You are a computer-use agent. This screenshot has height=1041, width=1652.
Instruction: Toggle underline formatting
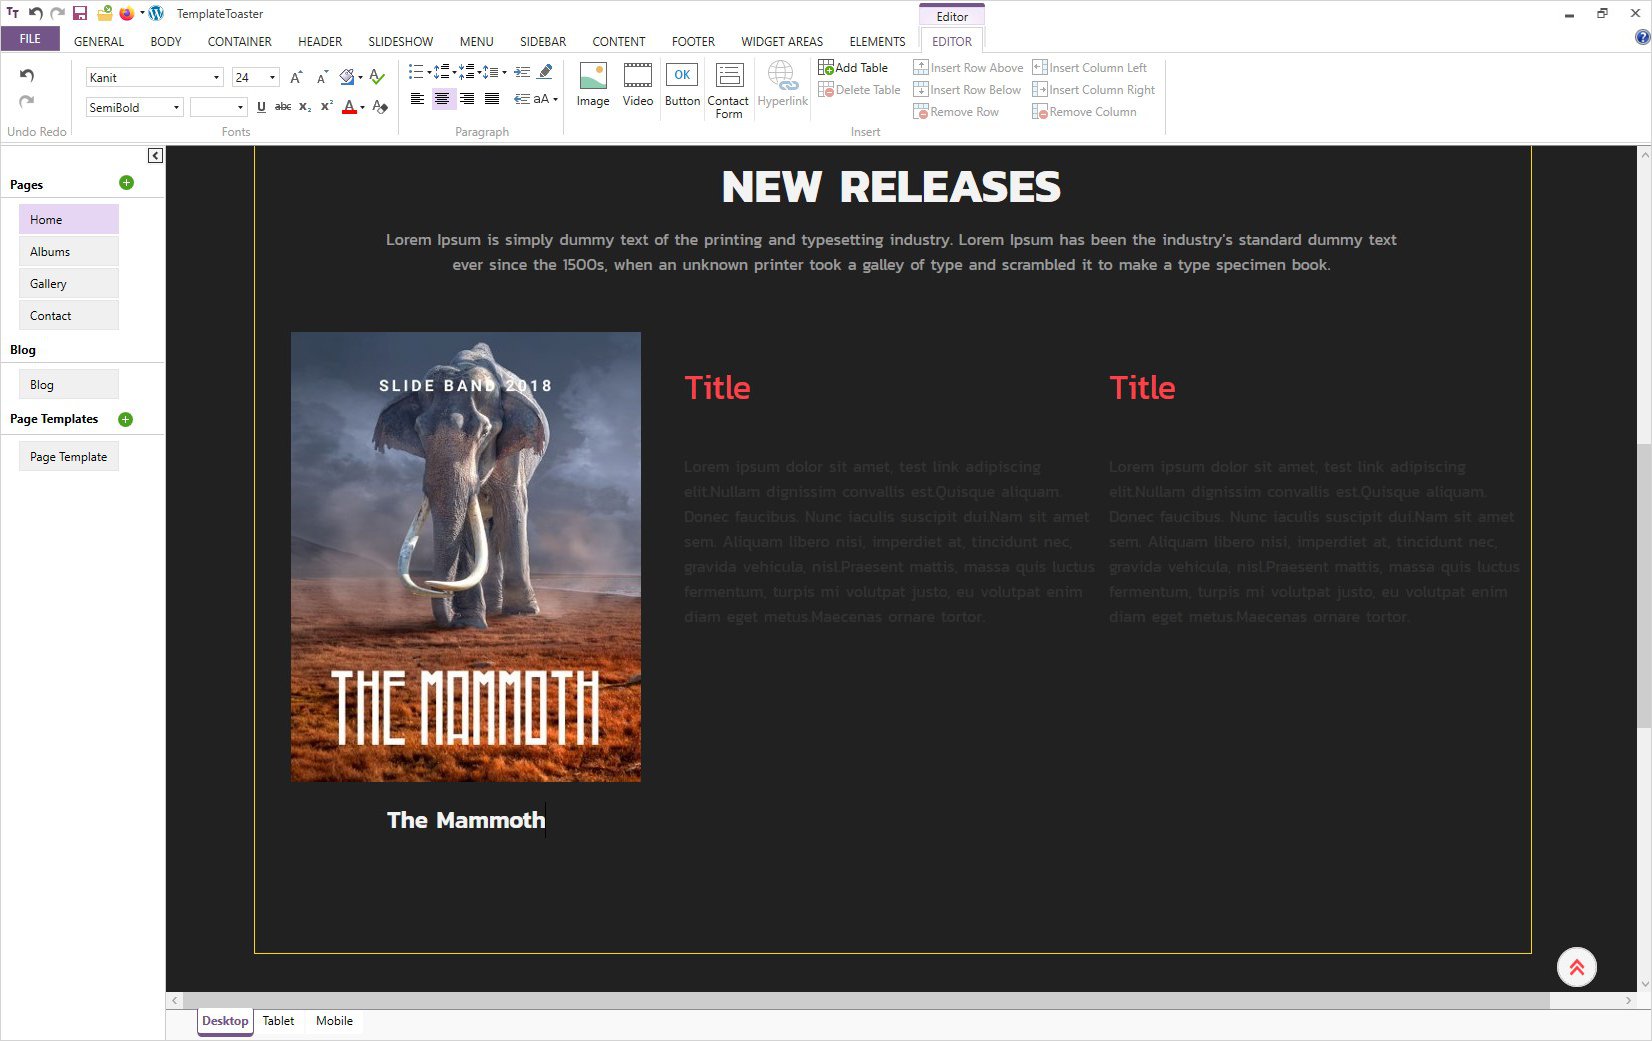[261, 107]
